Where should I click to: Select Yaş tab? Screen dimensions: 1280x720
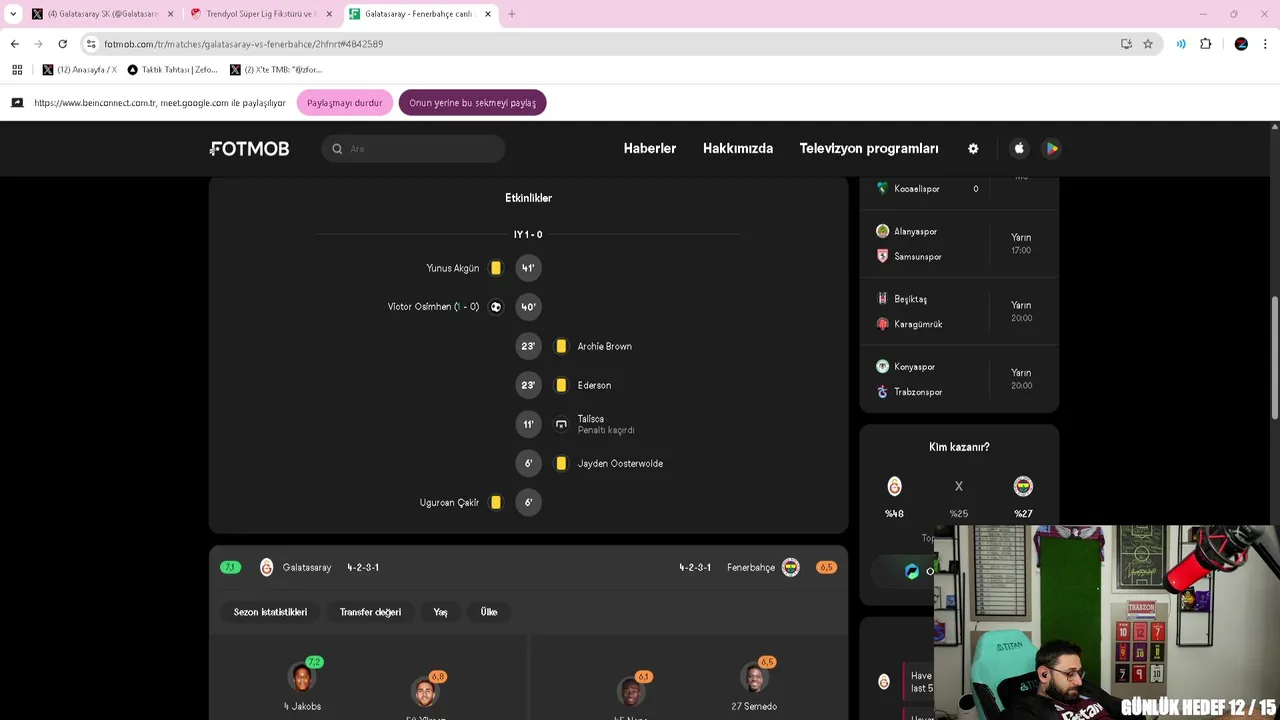[x=440, y=612]
